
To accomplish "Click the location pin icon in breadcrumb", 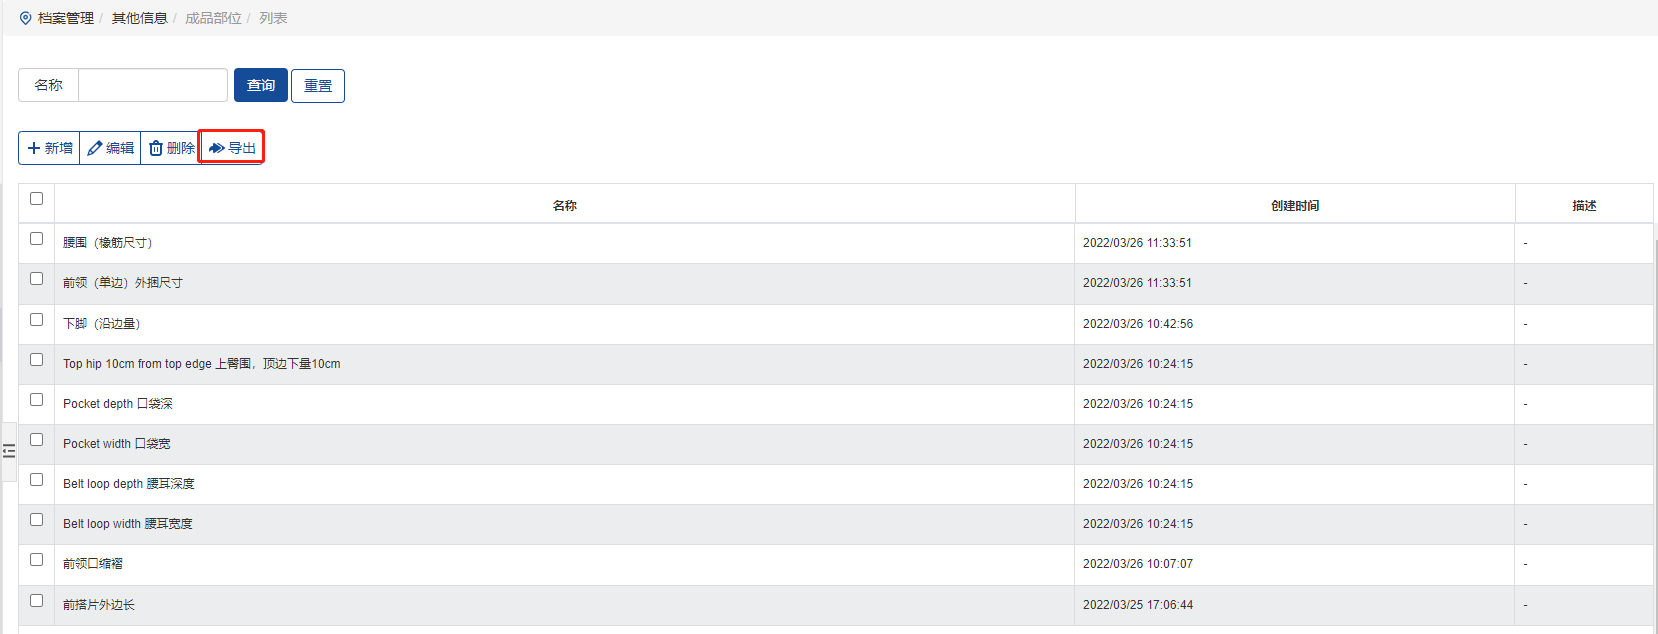I will pos(26,18).
